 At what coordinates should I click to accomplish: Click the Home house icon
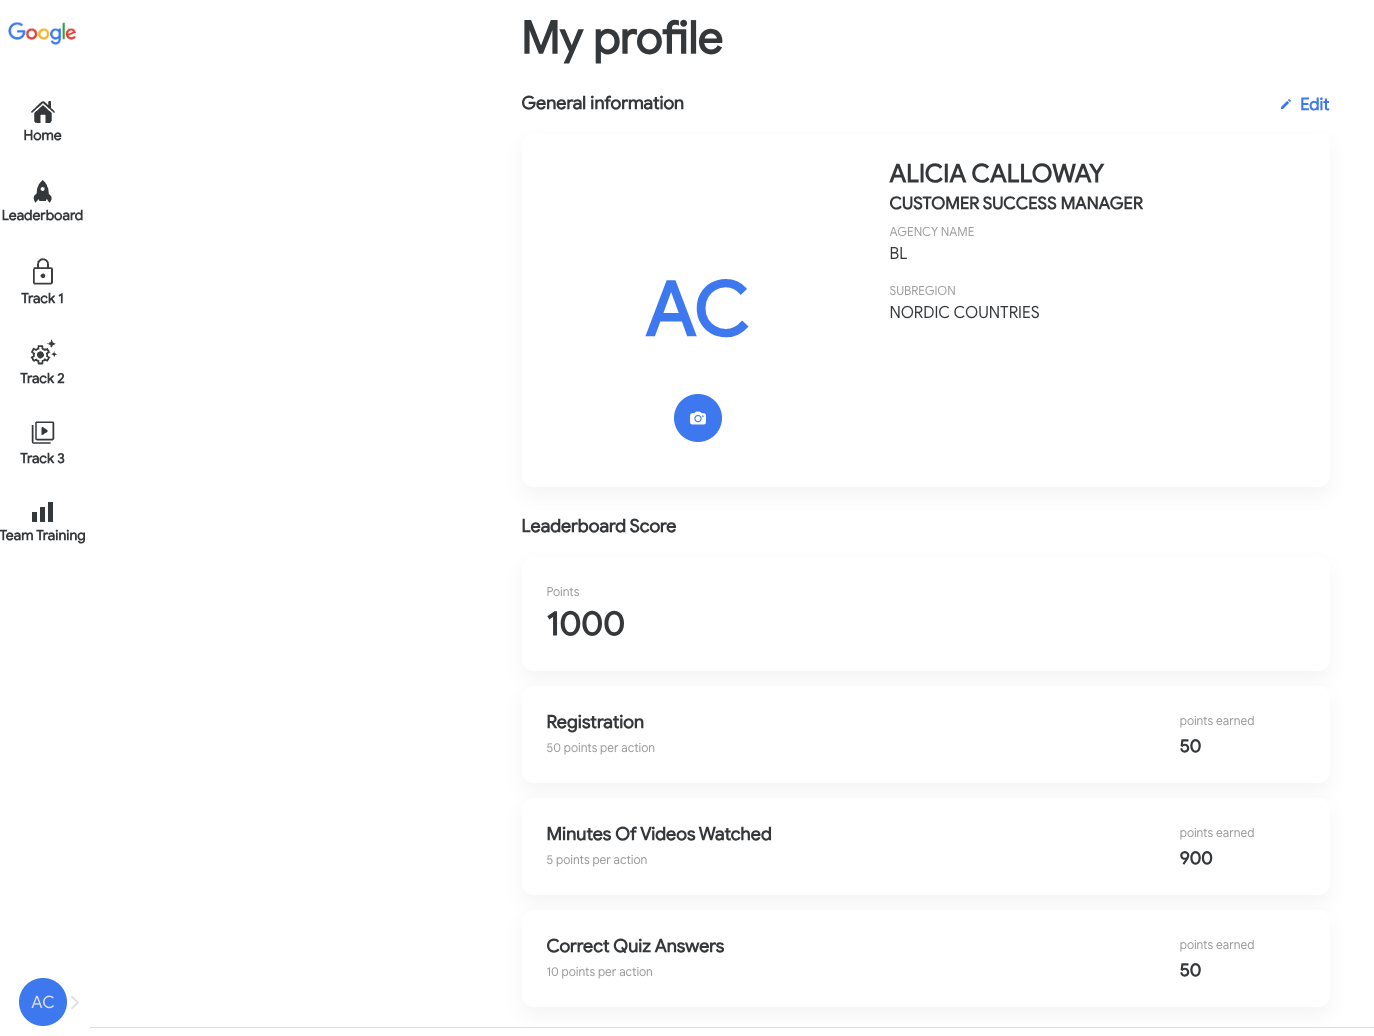click(42, 111)
